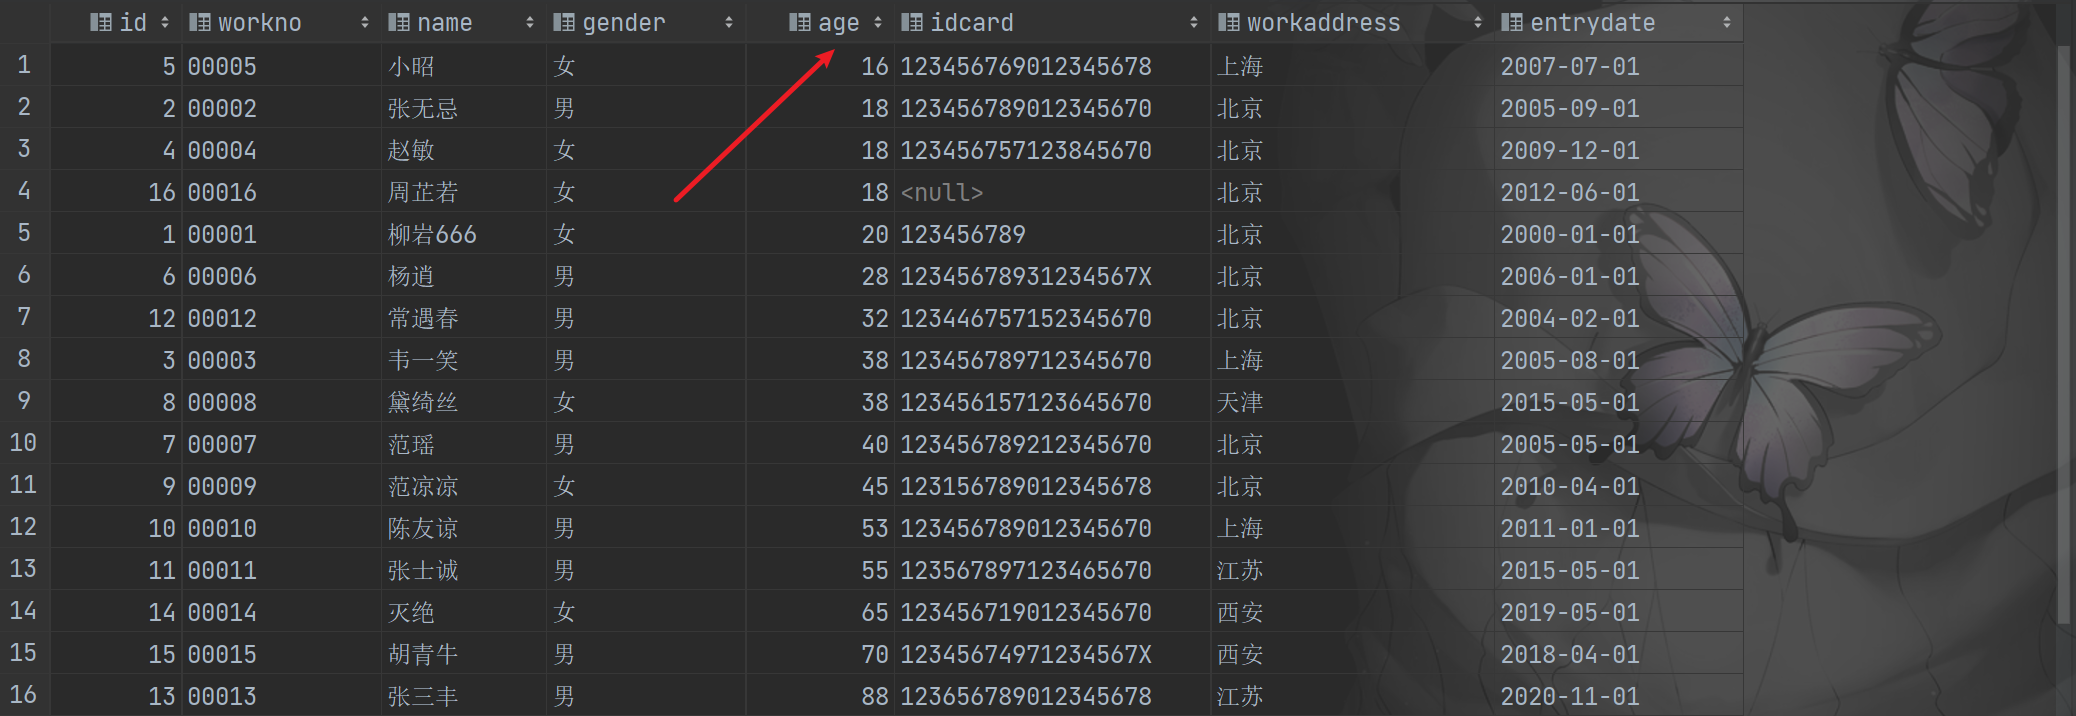Screen dimensions: 2076x716
Task: Select the workno column header label
Action: pos(260,22)
